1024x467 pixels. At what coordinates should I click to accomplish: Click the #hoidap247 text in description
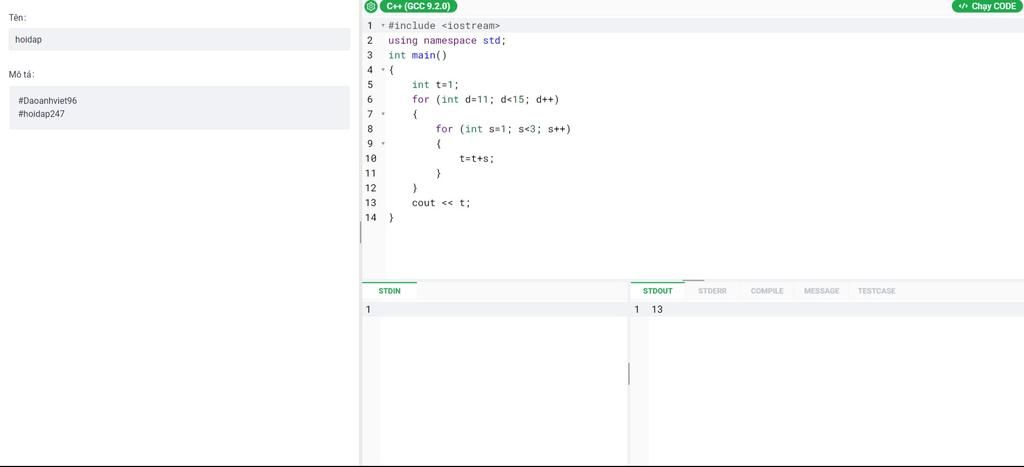pyautogui.click(x=41, y=114)
